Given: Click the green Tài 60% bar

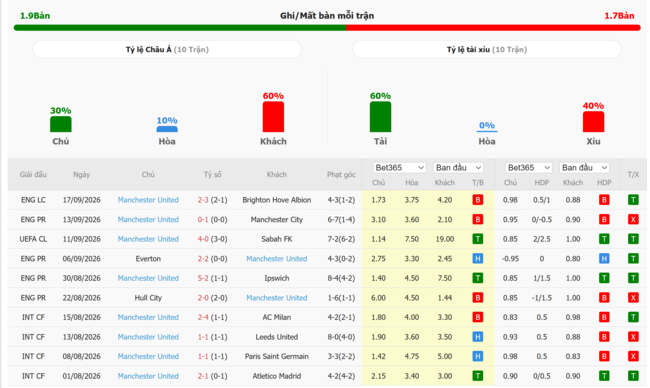Looking at the screenshot, I should (380, 117).
